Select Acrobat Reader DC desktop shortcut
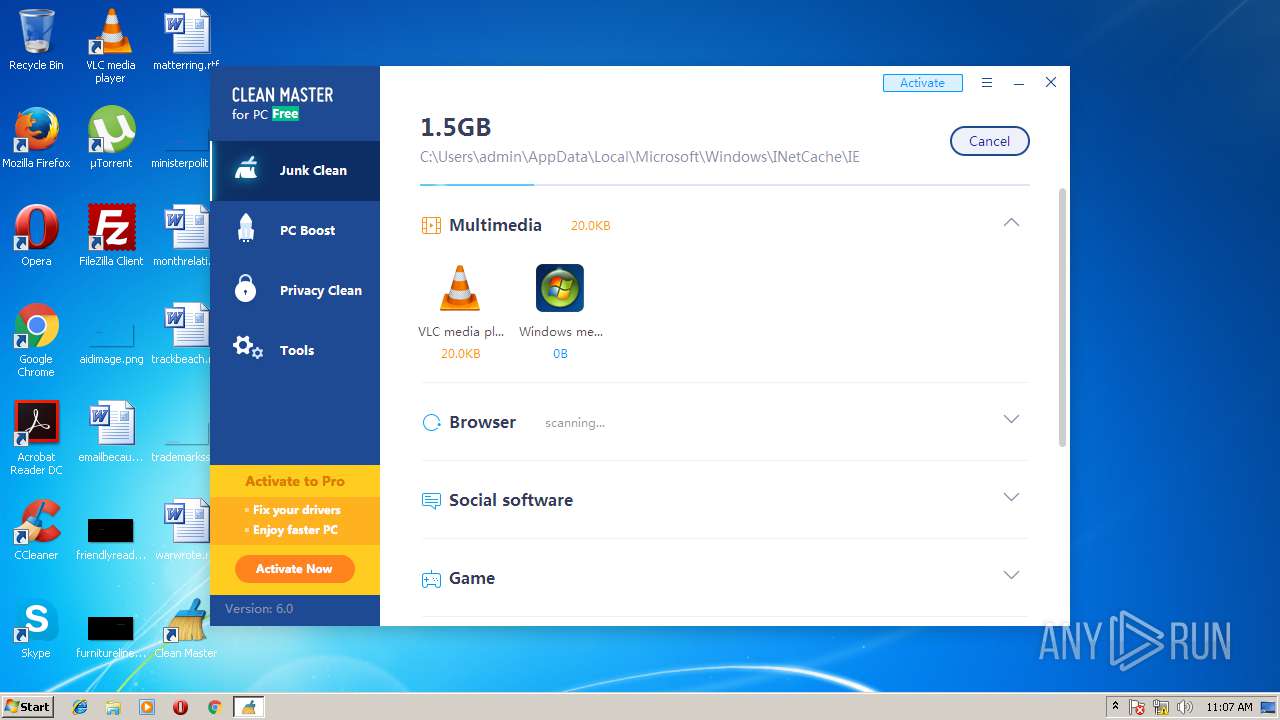1280x720 pixels. coord(36,438)
